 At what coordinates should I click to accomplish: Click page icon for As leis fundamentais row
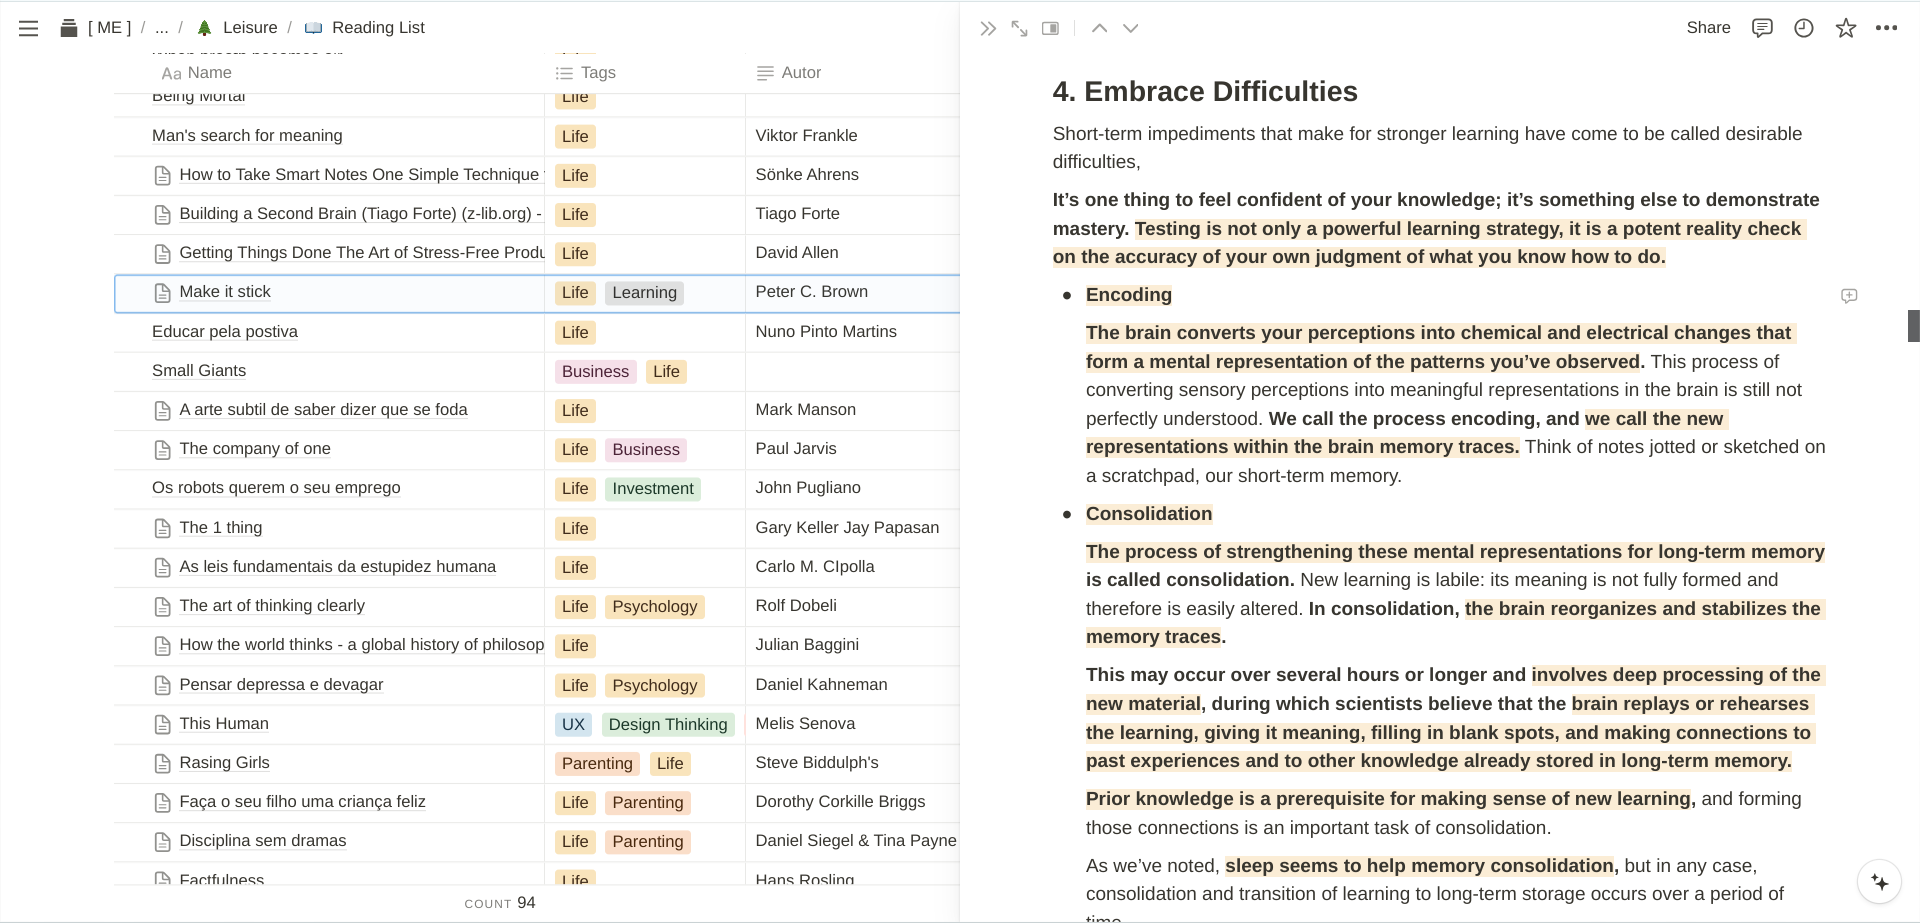162,568
